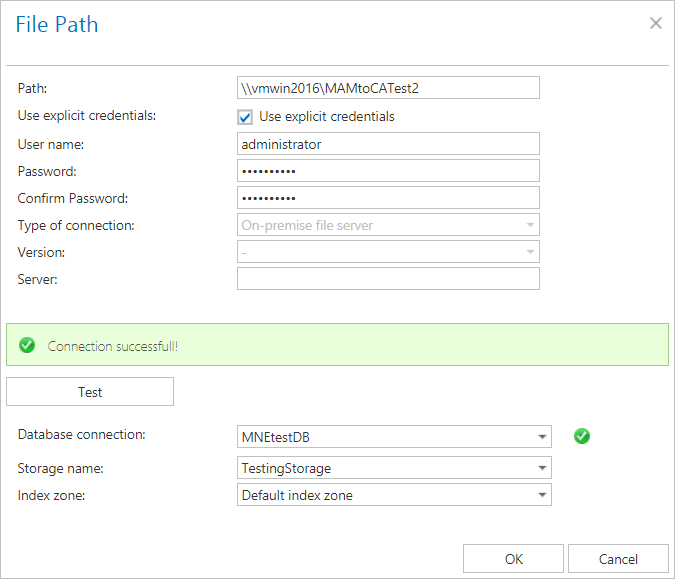Screen dimensions: 675x579
Task: Close the File Path dialog with X
Action: point(656,23)
